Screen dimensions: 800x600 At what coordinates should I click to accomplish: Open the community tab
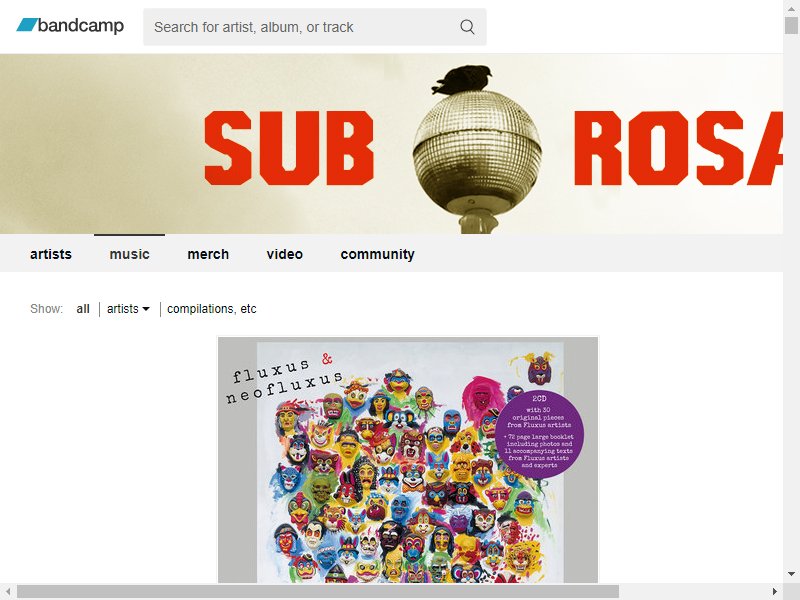point(378,254)
